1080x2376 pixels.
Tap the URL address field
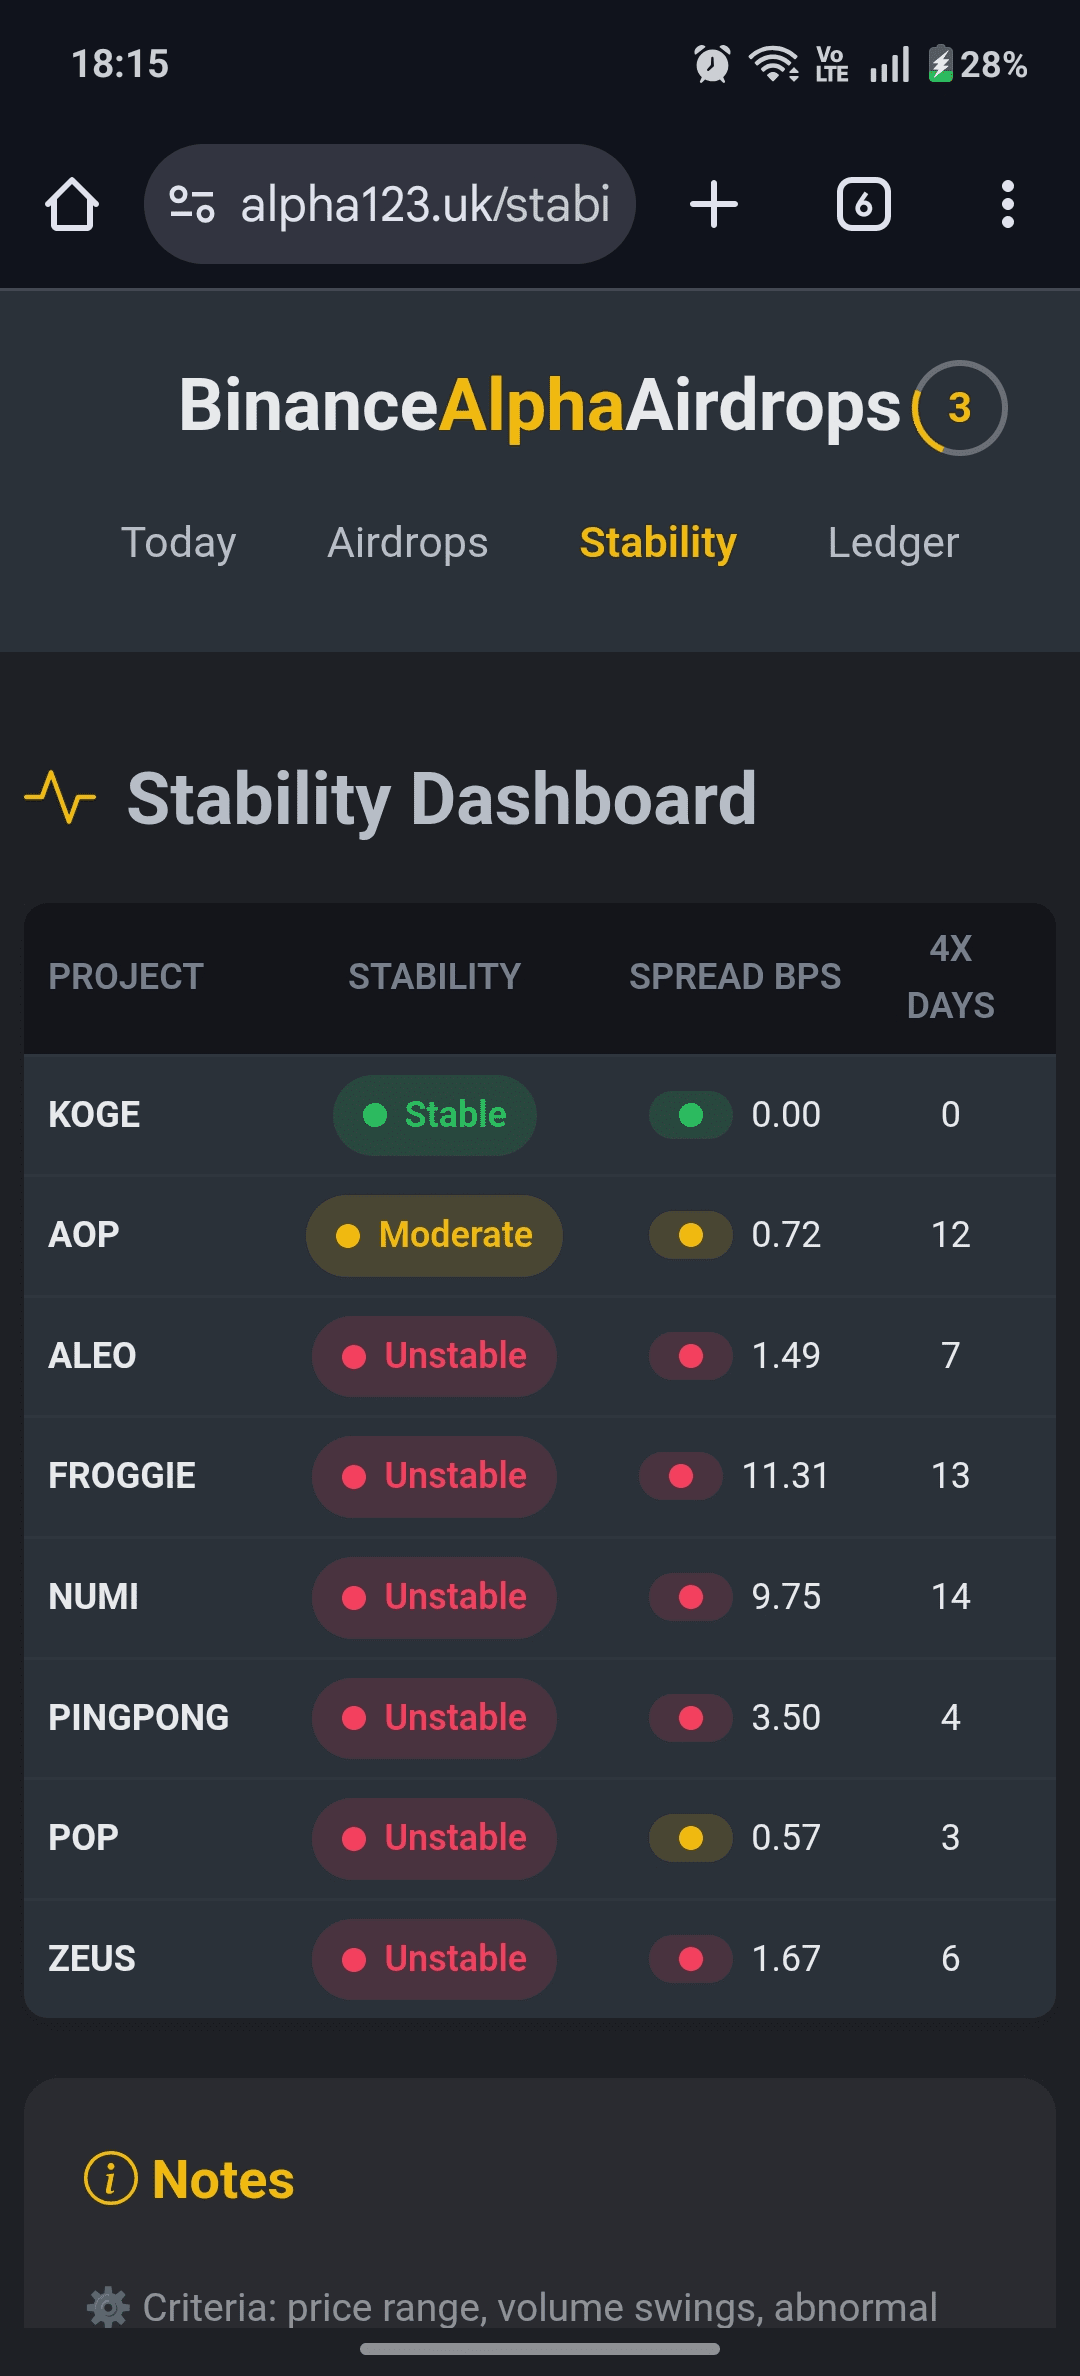[x=425, y=205]
